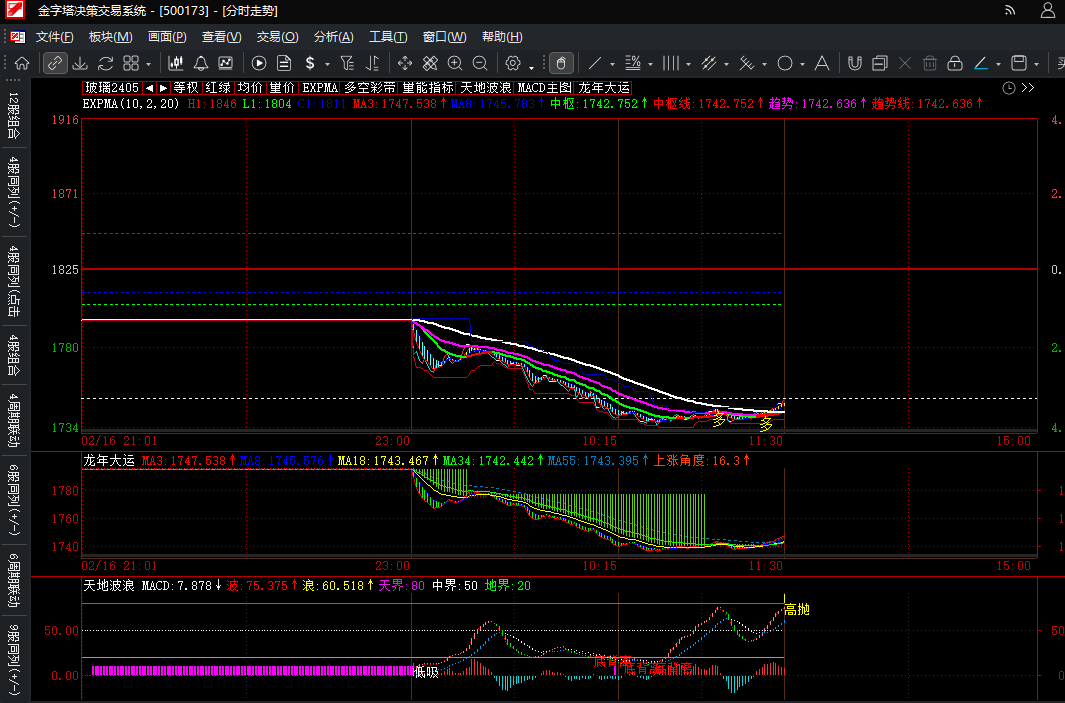The width and height of the screenshot is (1065, 703).
Task: Open the 帮助(H) menu
Action: [502, 37]
